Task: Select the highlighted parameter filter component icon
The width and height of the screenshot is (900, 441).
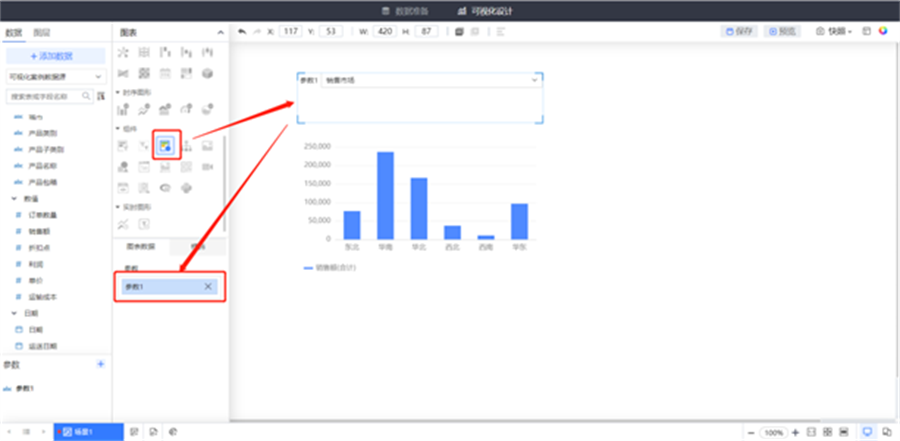Action: point(166,146)
